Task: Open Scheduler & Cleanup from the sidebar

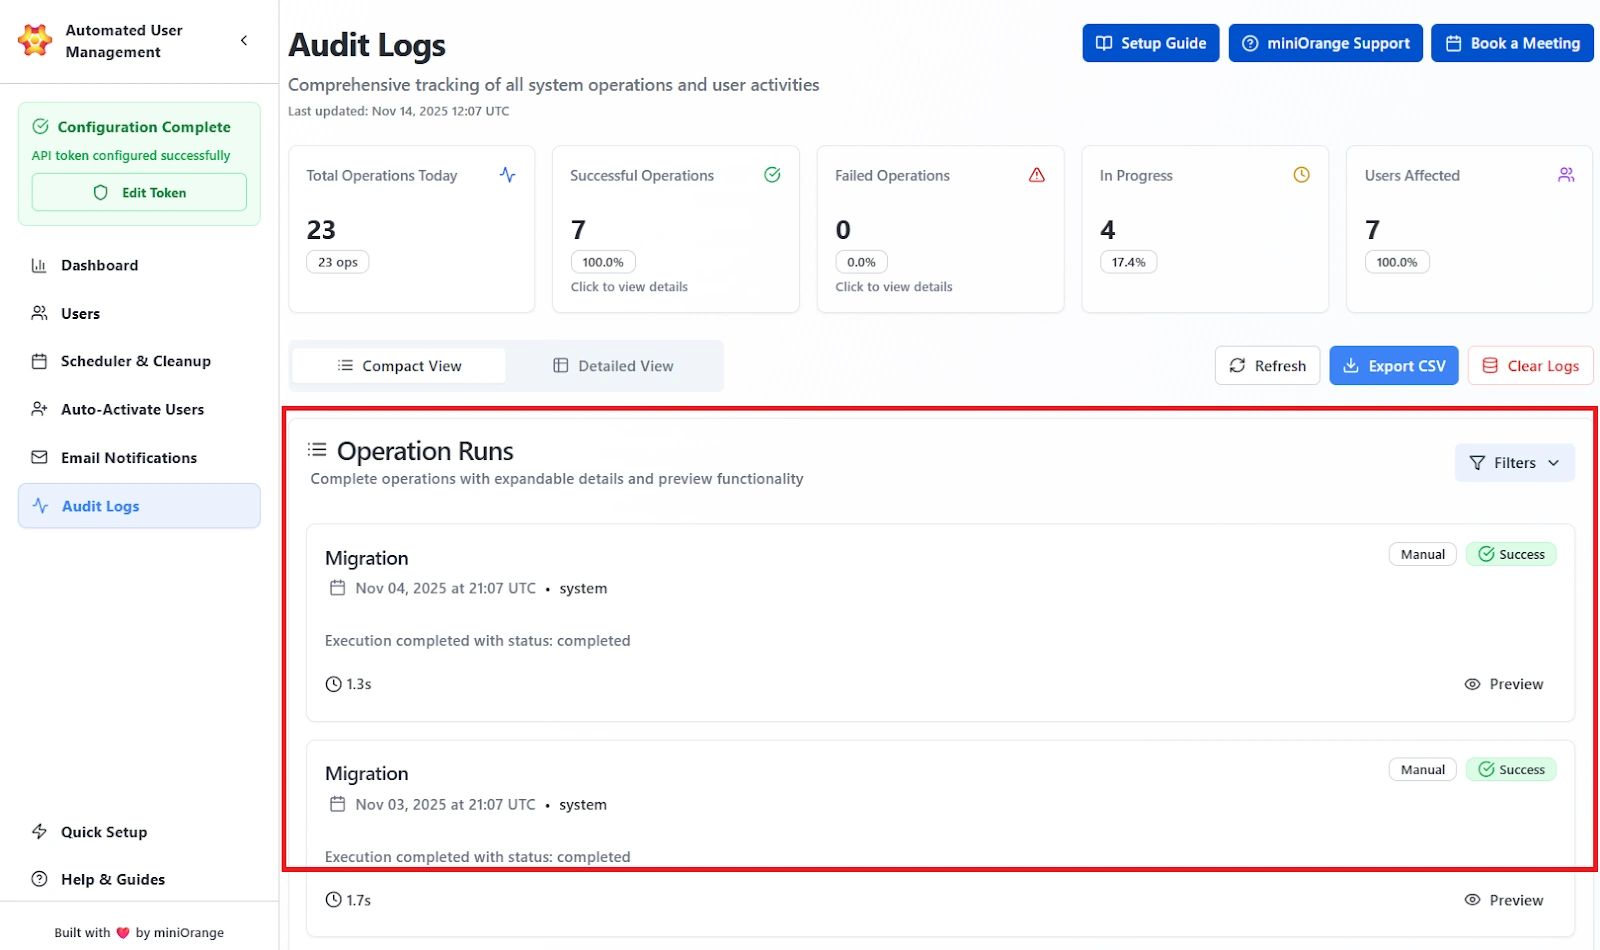Action: [40, 361]
